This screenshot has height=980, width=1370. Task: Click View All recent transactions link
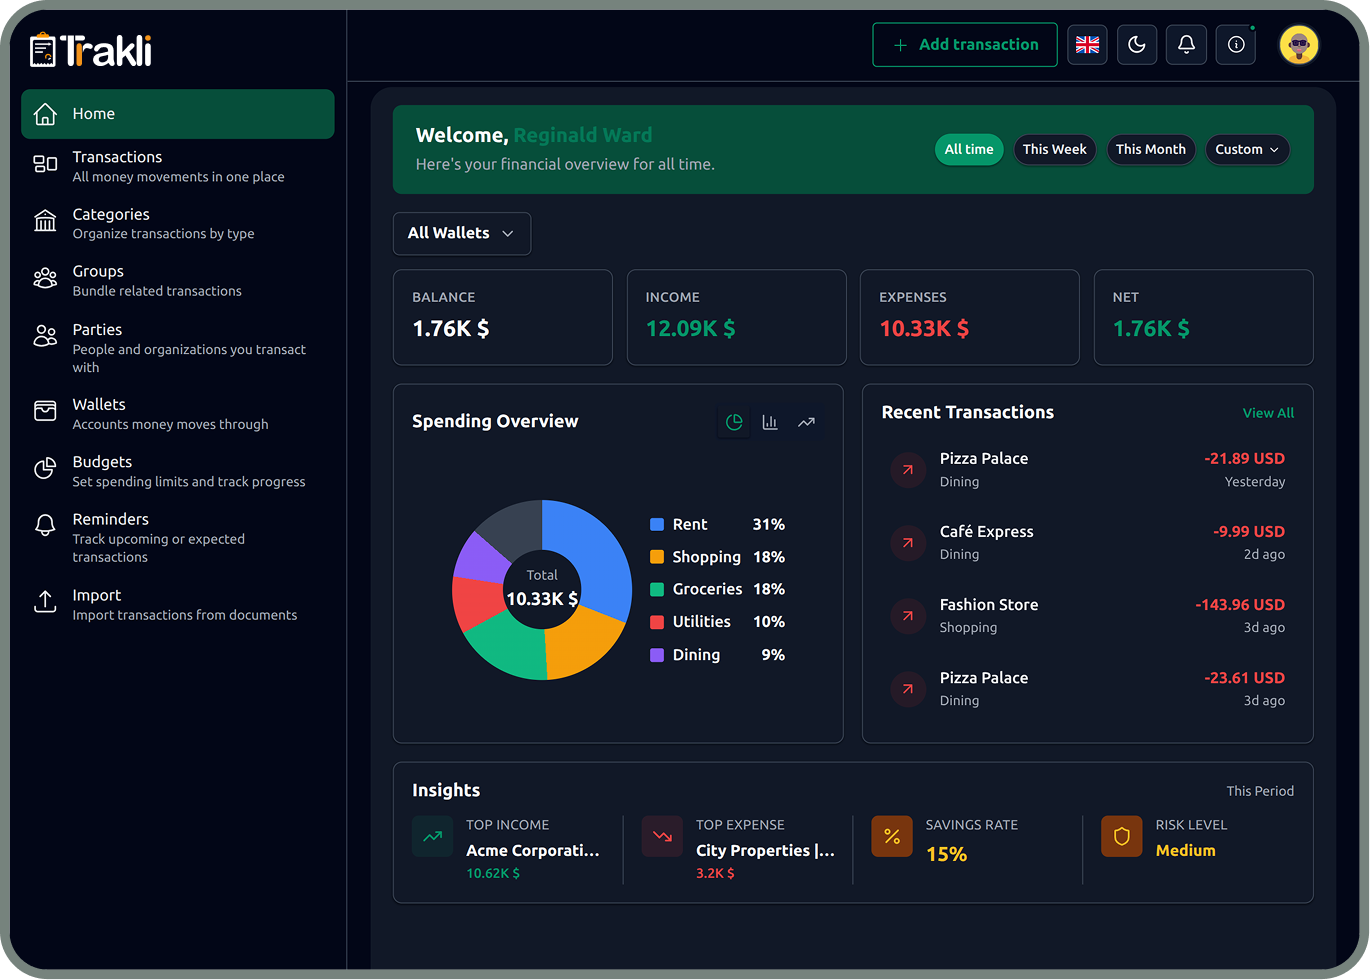pyautogui.click(x=1268, y=413)
